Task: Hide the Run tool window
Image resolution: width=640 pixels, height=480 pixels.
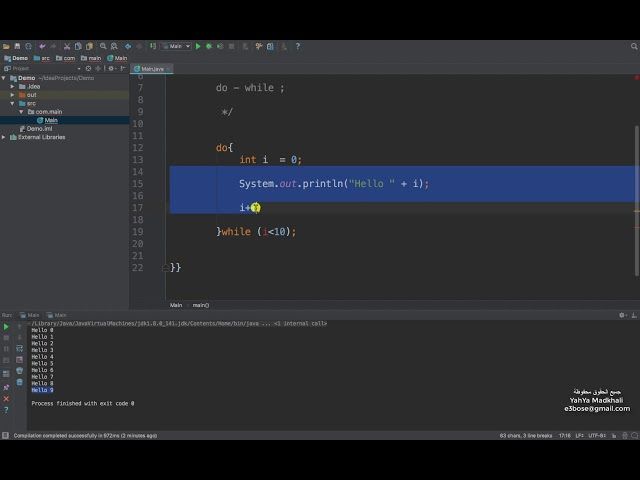Action: [634, 315]
